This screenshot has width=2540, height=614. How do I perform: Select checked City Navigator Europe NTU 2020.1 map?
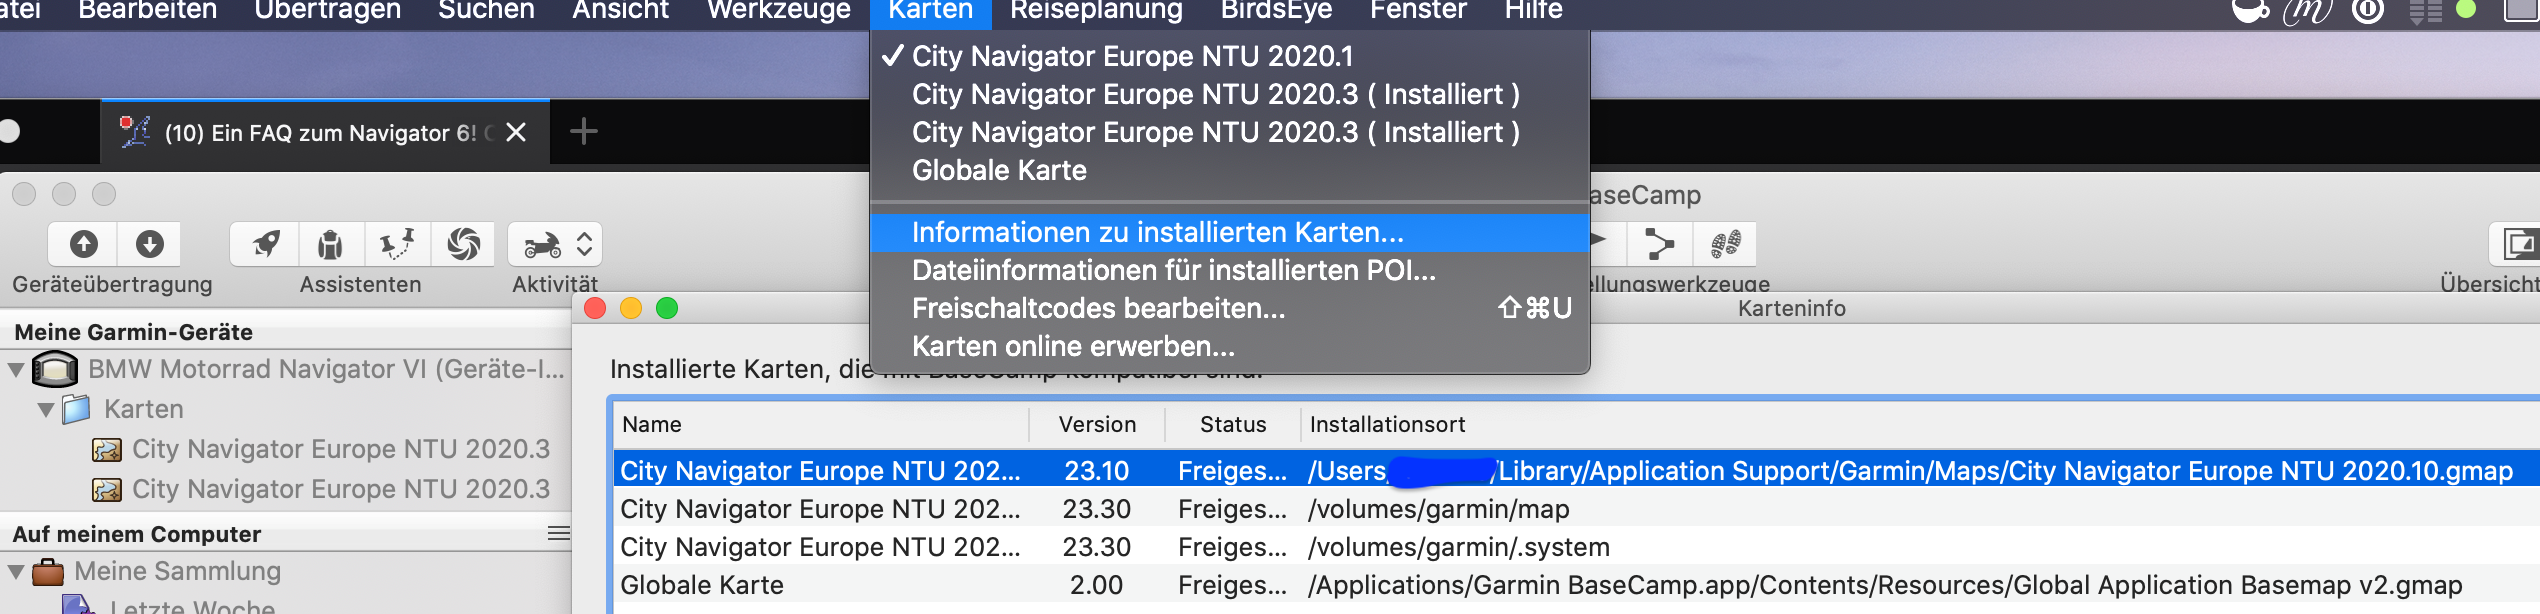pyautogui.click(x=1229, y=56)
